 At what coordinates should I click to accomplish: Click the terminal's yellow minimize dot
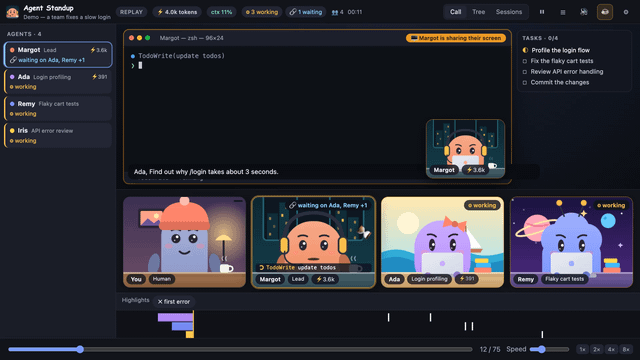click(x=140, y=38)
